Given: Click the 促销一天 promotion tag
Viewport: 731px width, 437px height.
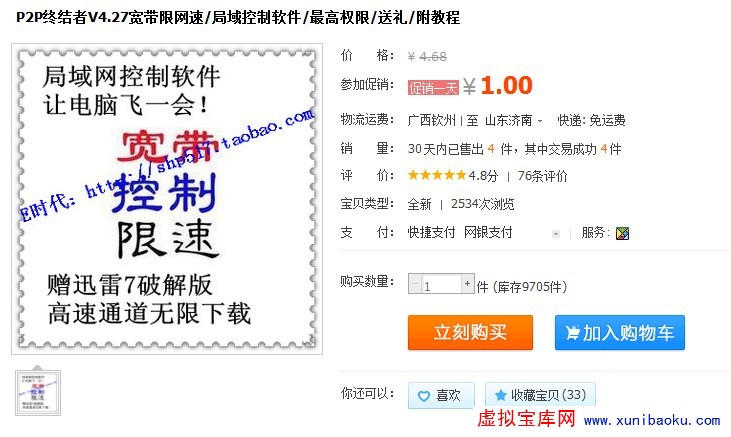Looking at the screenshot, I should (433, 88).
